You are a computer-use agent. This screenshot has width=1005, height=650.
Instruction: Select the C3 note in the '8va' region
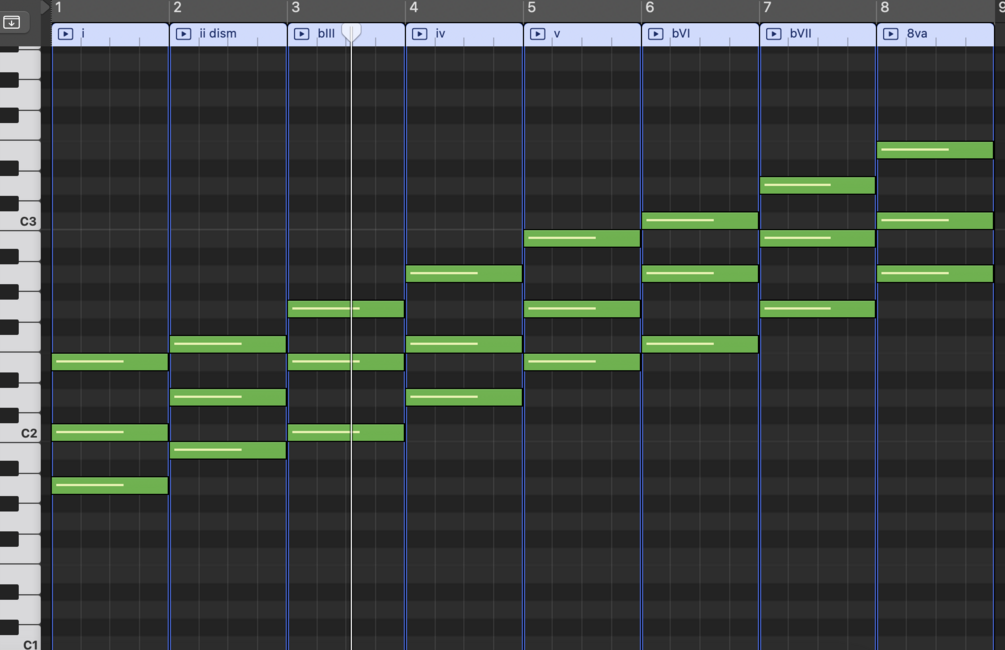[935, 221]
